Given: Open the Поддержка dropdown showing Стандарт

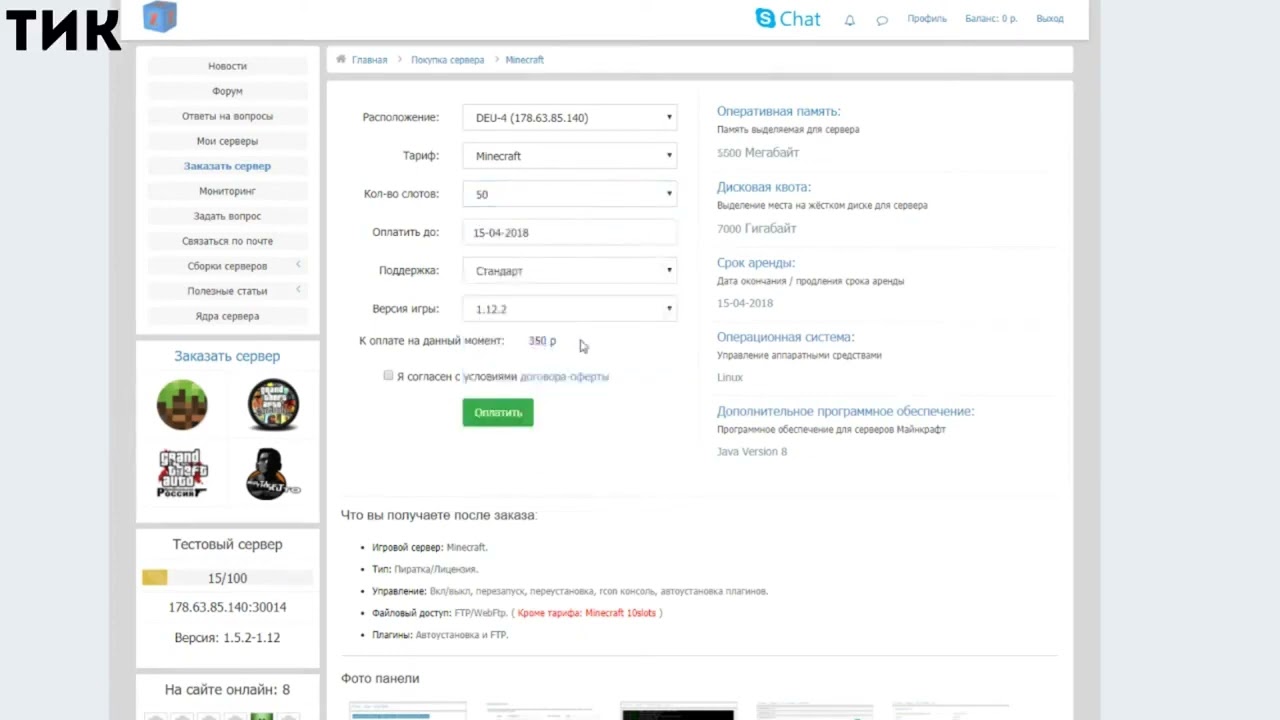Looking at the screenshot, I should [x=569, y=271].
